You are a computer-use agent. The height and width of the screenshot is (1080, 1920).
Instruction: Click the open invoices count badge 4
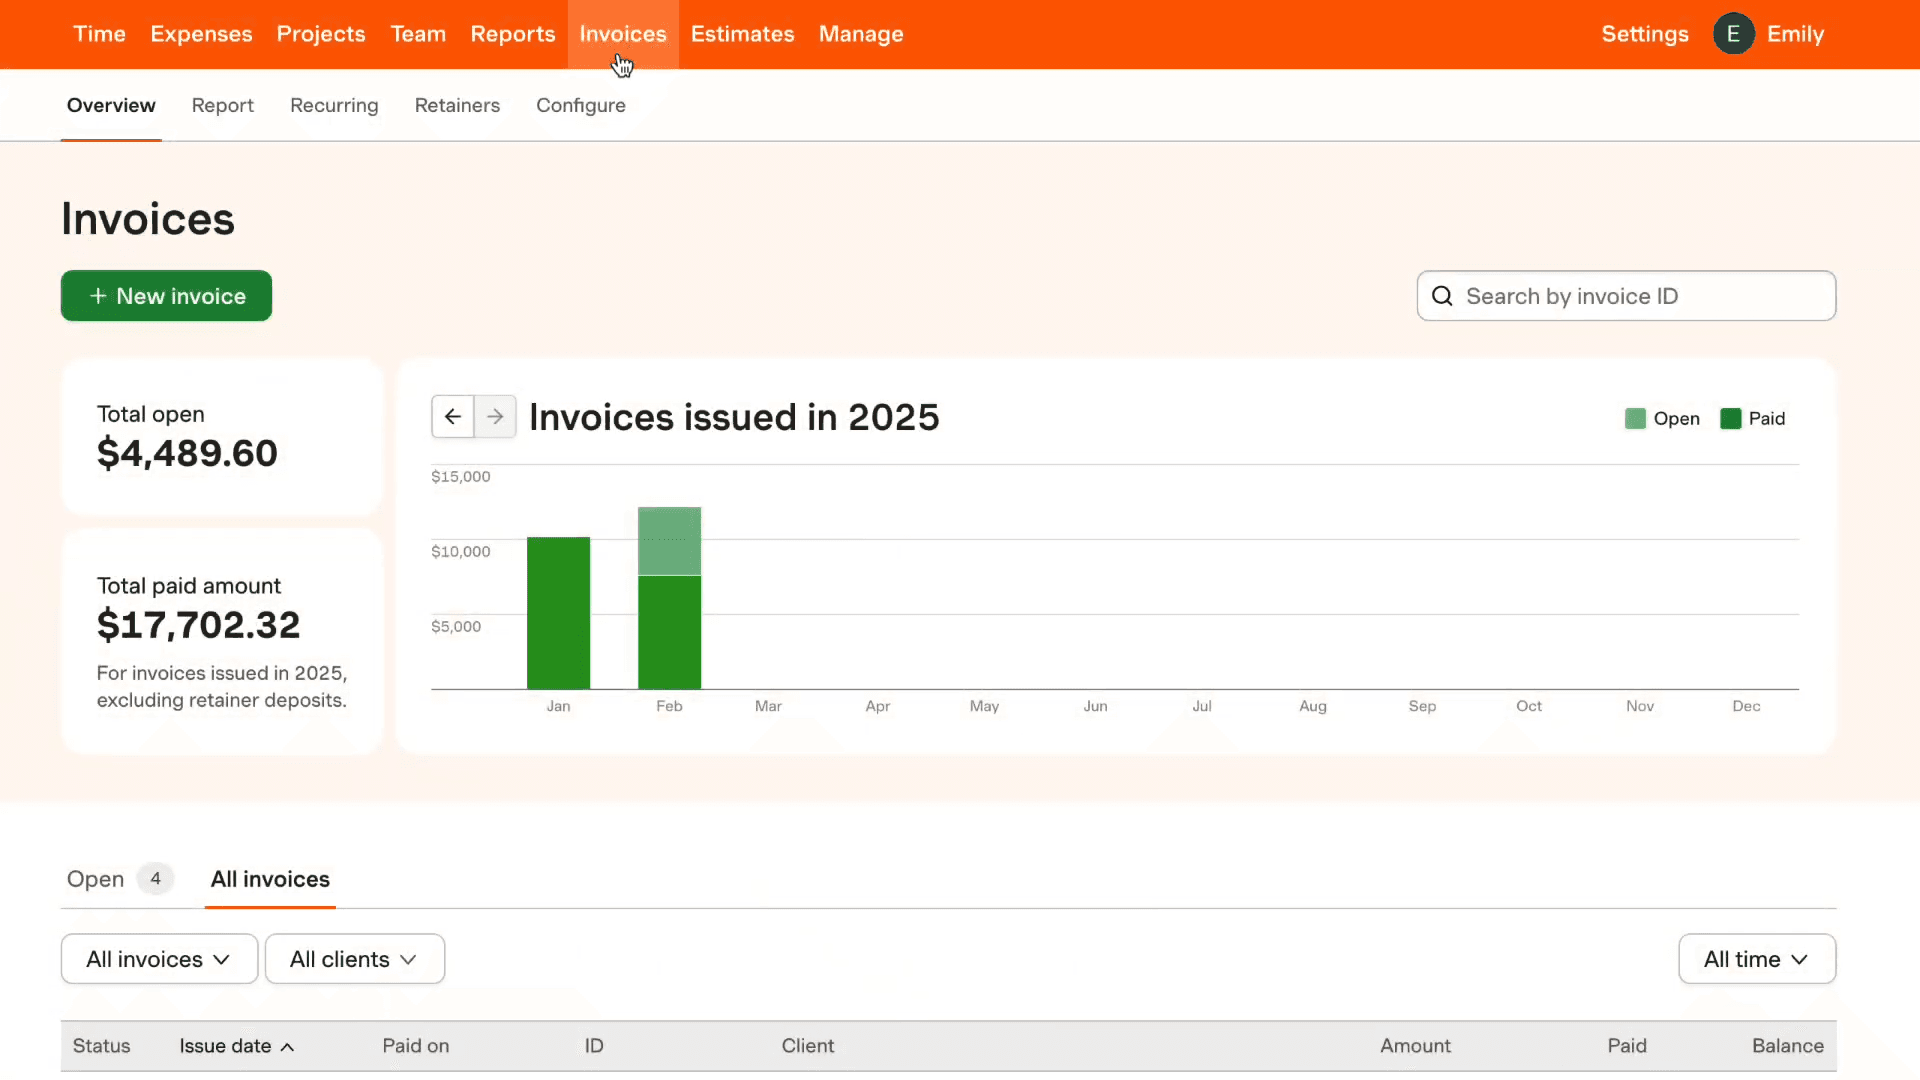pyautogui.click(x=155, y=879)
